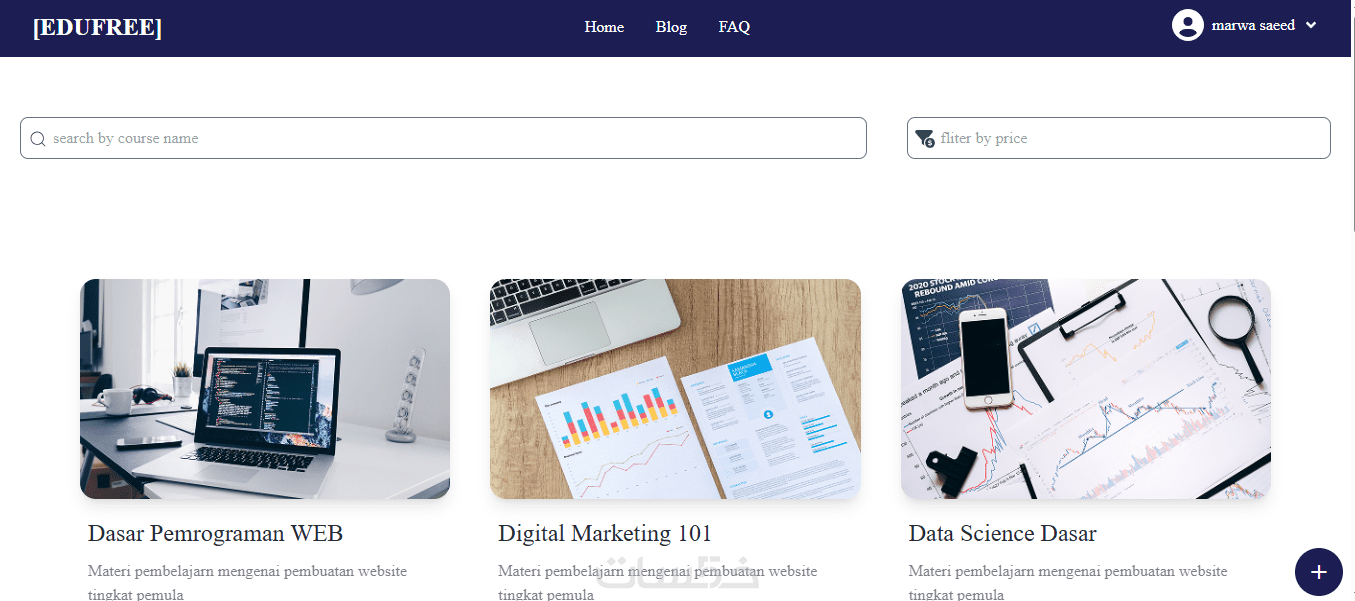Click the price filter funnel icon

(x=925, y=138)
